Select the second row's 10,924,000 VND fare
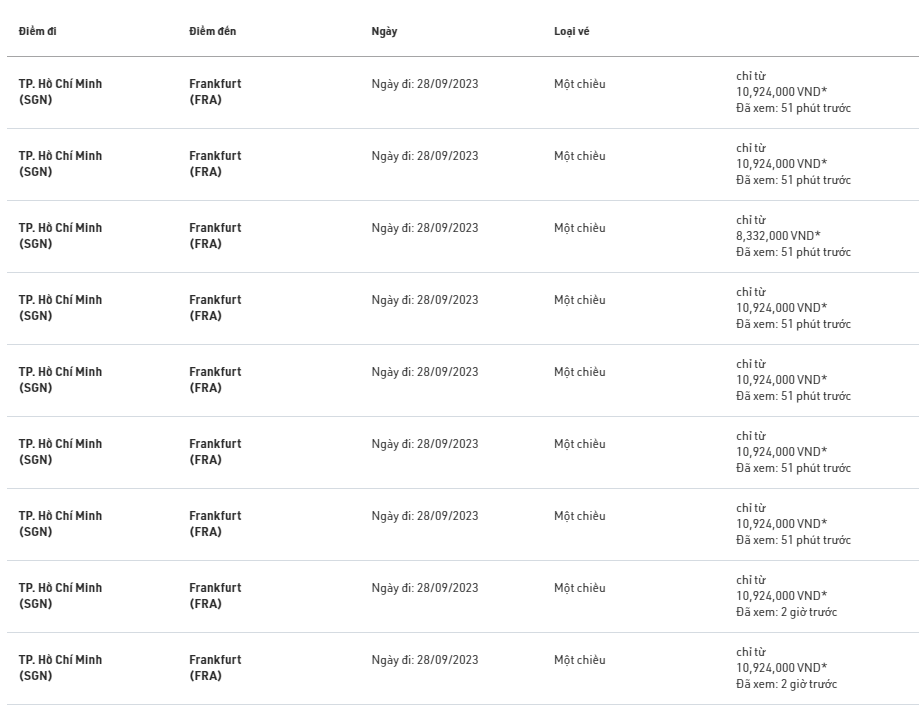This screenshot has width=924, height=718. tap(781, 164)
